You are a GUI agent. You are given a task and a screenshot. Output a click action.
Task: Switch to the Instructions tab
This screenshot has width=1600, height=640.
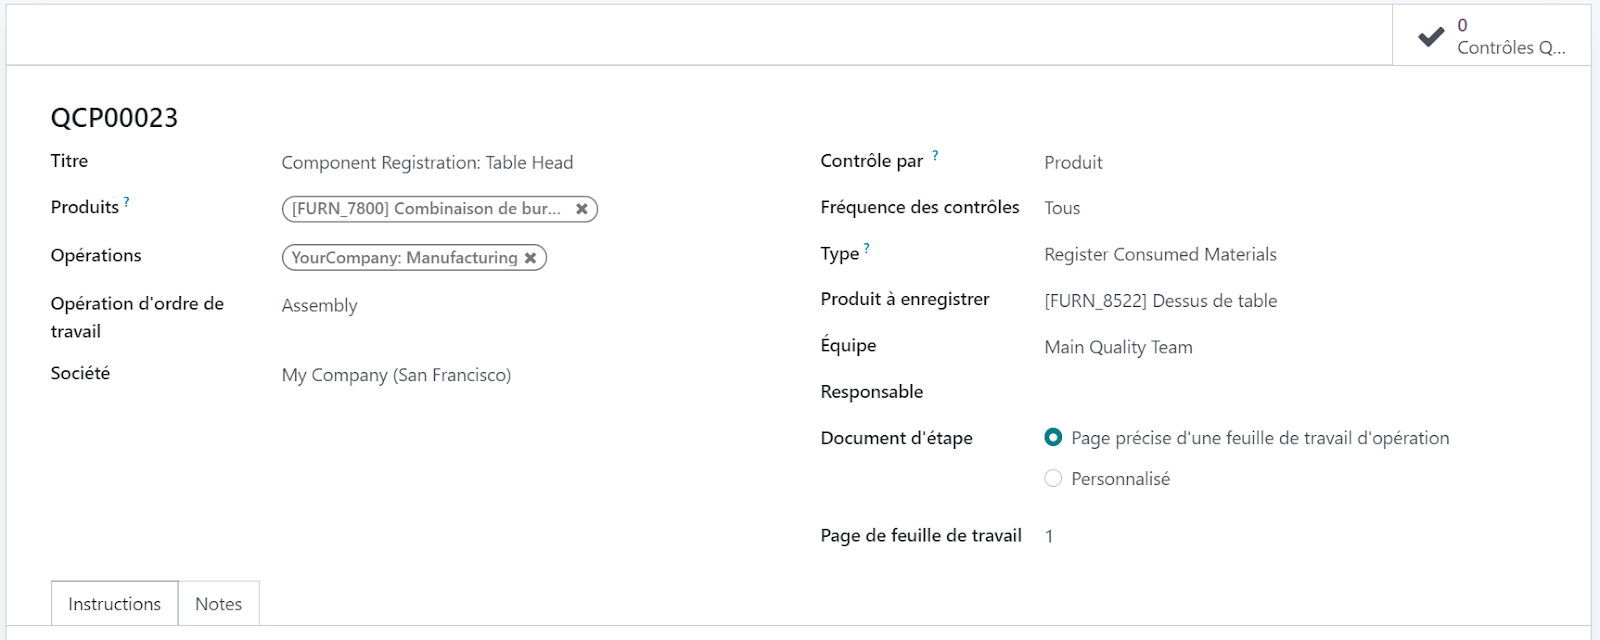(114, 604)
